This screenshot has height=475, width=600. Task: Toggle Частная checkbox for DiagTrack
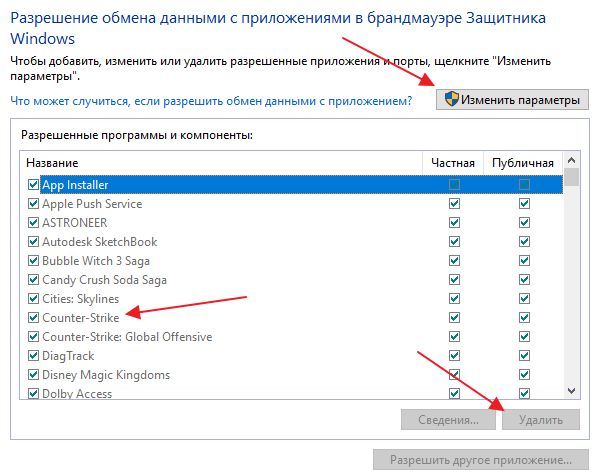coord(454,356)
